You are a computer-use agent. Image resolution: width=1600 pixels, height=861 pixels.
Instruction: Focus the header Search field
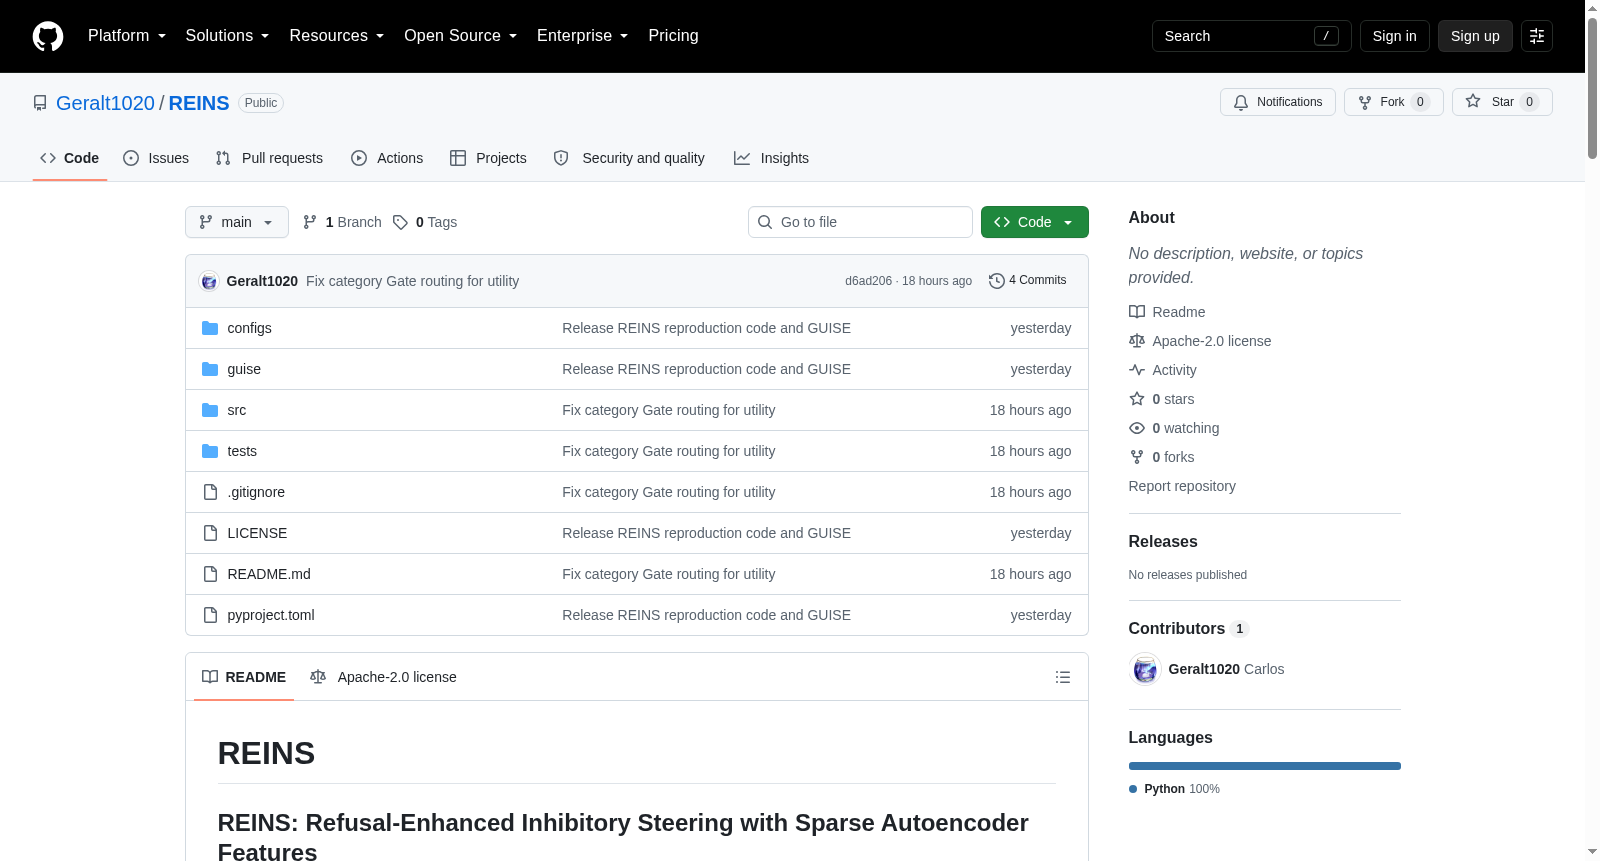tap(1252, 36)
